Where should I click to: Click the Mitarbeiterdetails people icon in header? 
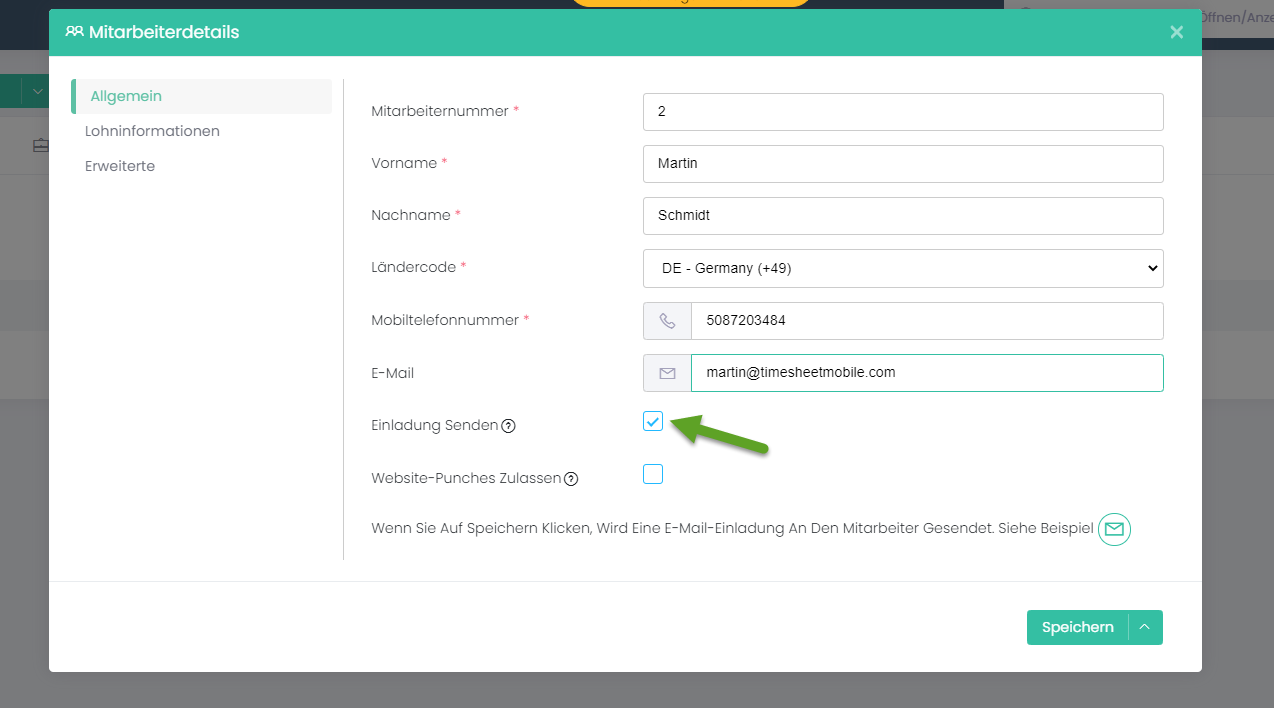point(74,32)
